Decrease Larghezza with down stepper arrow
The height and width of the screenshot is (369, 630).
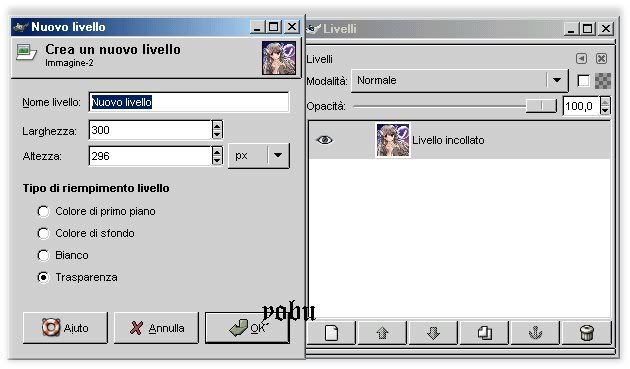pos(217,135)
